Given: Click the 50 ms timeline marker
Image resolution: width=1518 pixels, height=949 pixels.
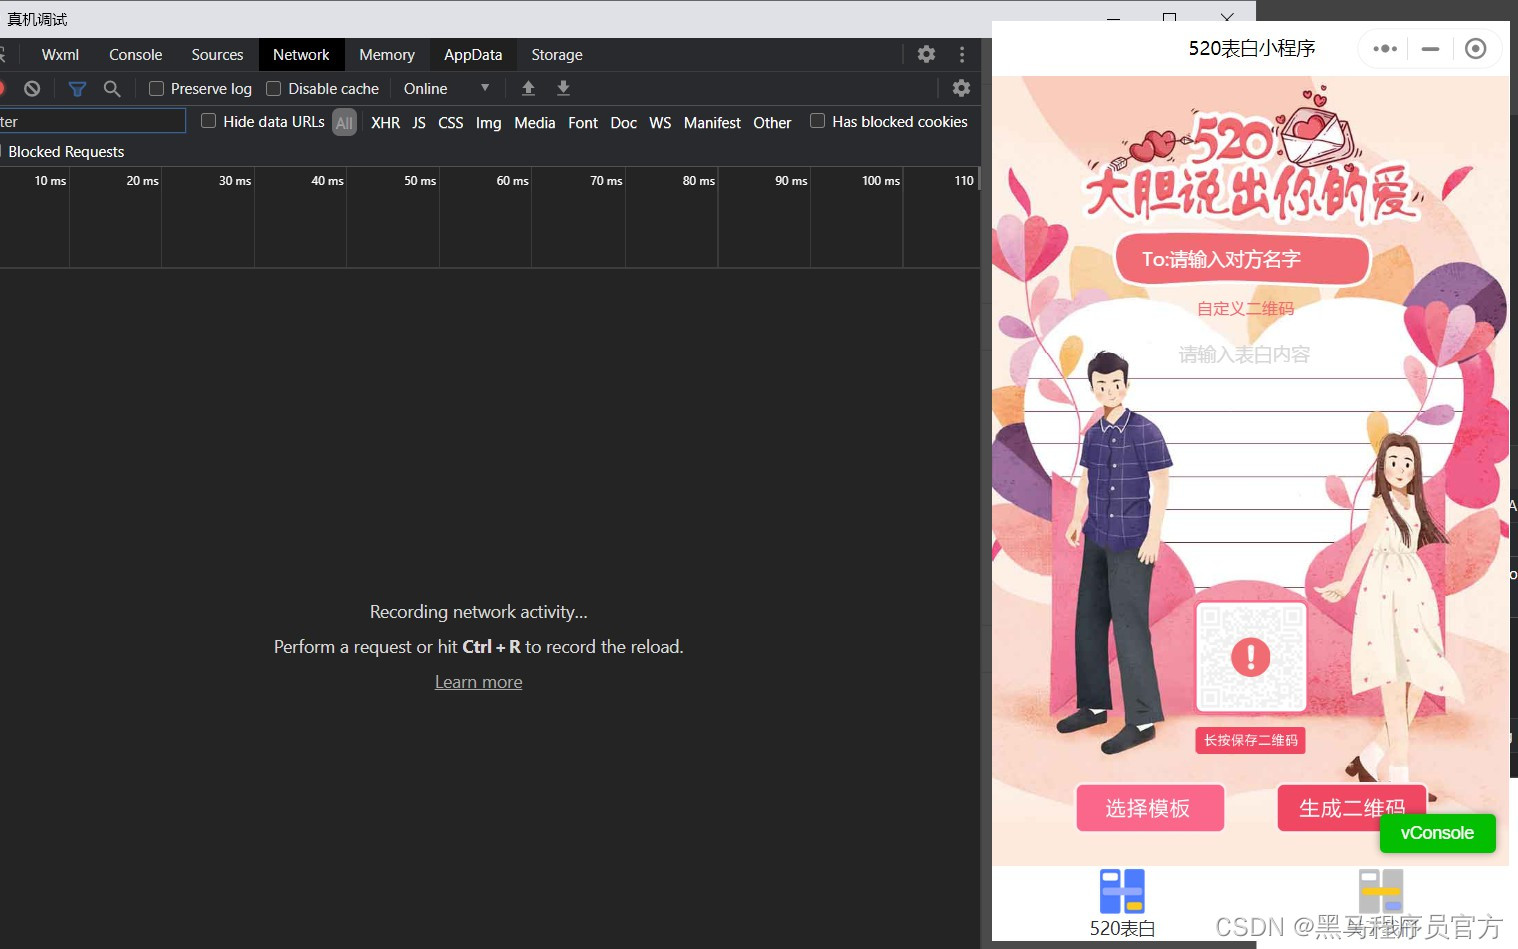Looking at the screenshot, I should pos(420,181).
